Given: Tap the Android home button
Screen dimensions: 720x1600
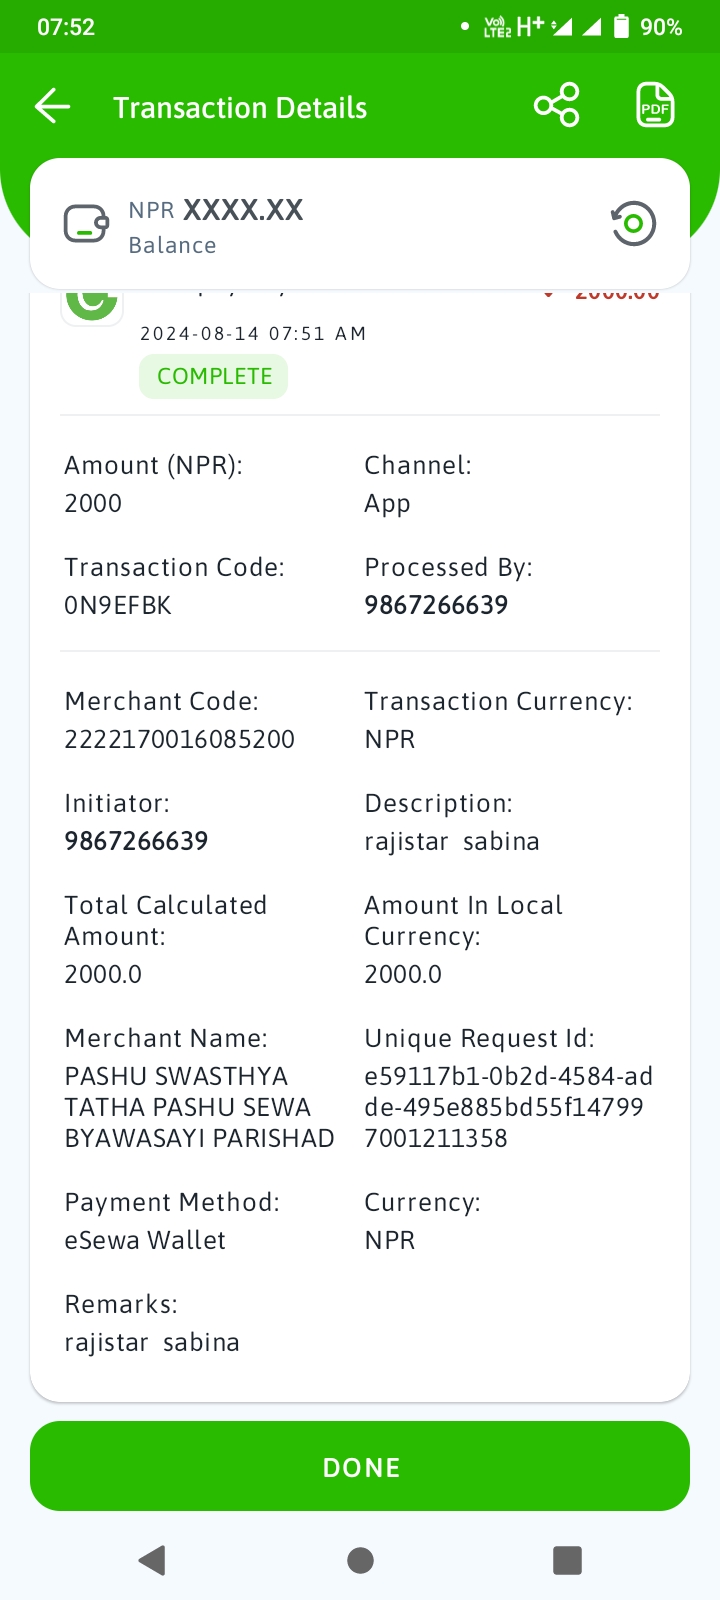Looking at the screenshot, I should coord(360,1560).
